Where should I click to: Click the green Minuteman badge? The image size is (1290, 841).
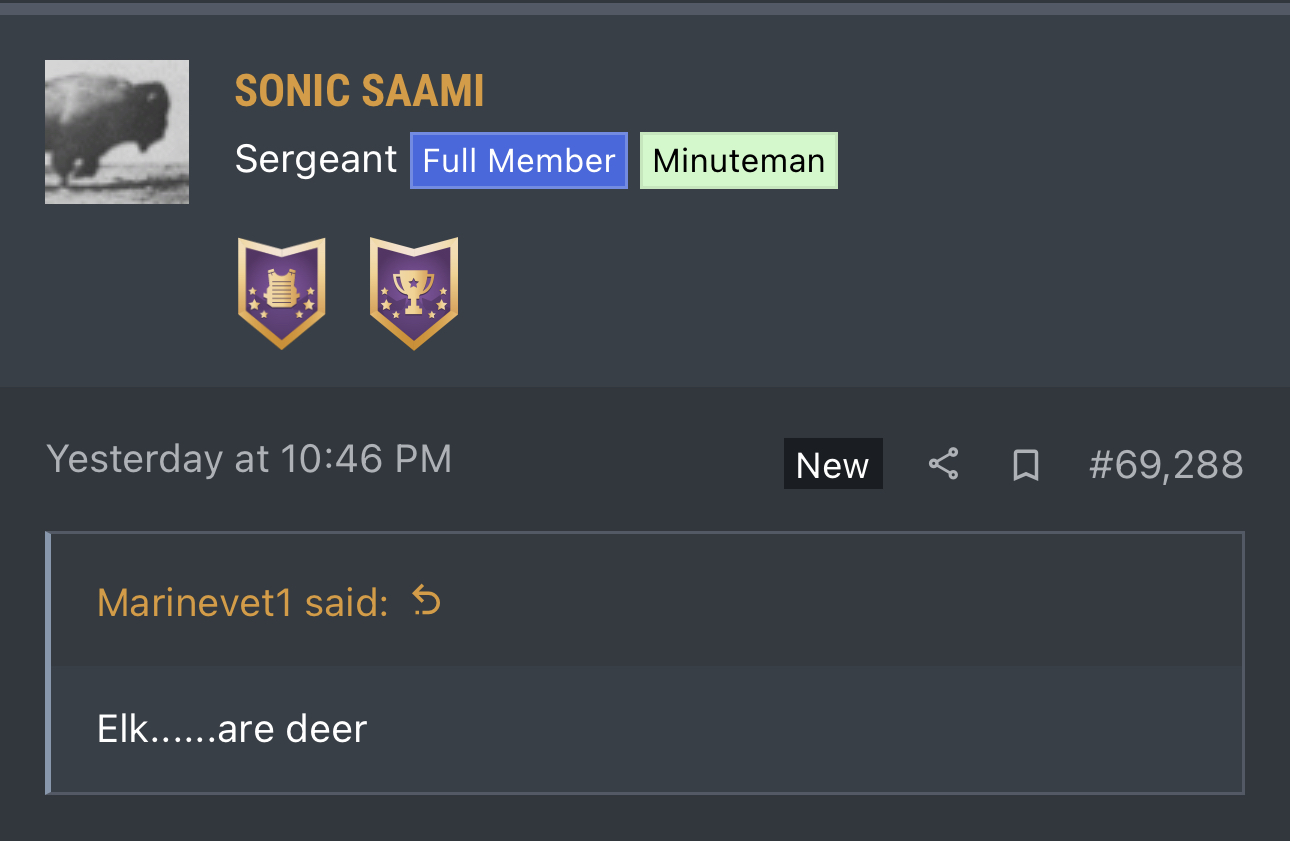coord(738,161)
